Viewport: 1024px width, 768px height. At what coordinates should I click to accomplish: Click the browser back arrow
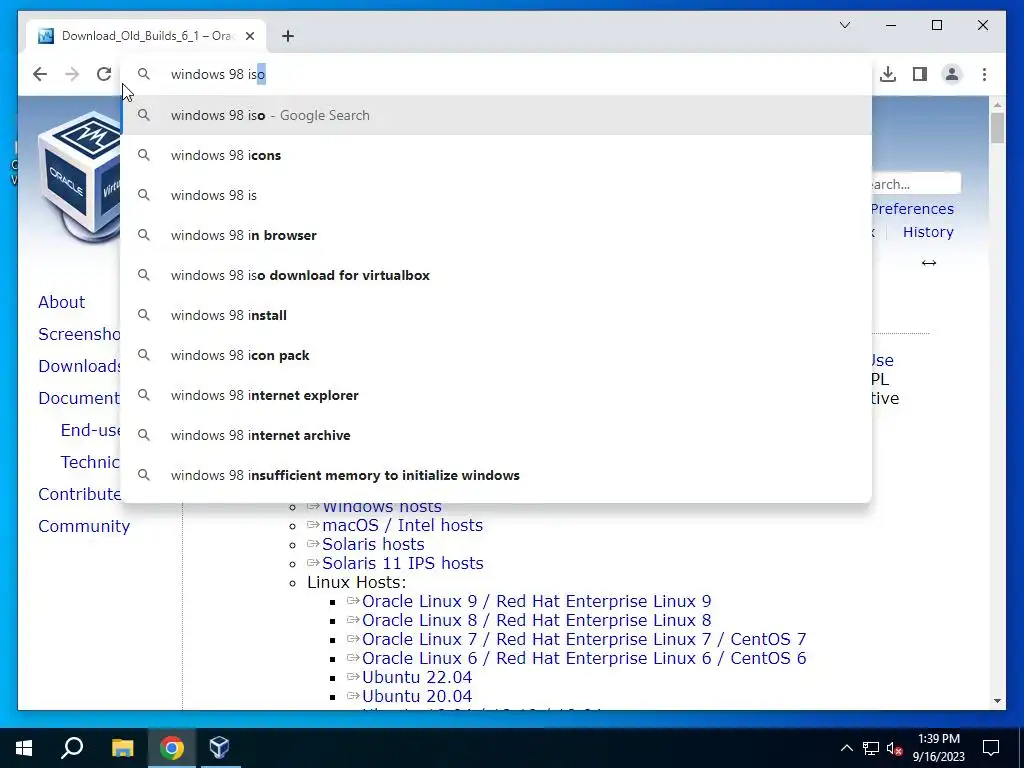pyautogui.click(x=40, y=74)
